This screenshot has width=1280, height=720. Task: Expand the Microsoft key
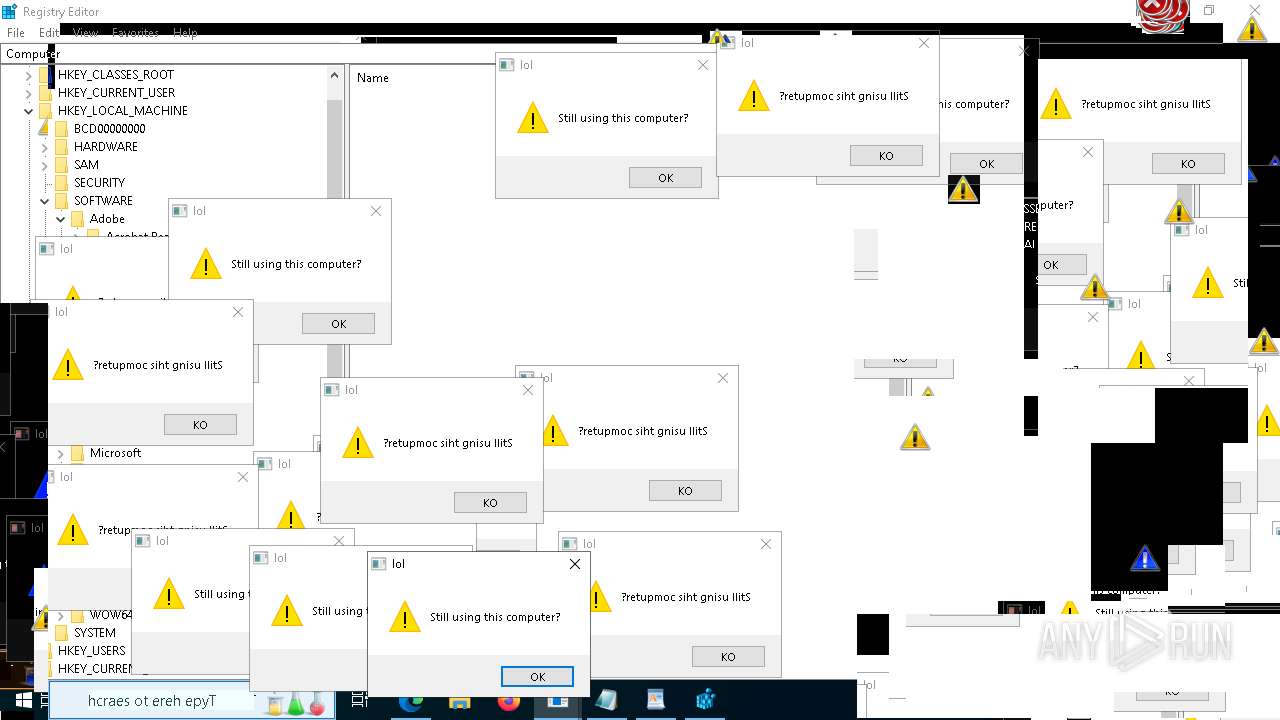(x=61, y=453)
